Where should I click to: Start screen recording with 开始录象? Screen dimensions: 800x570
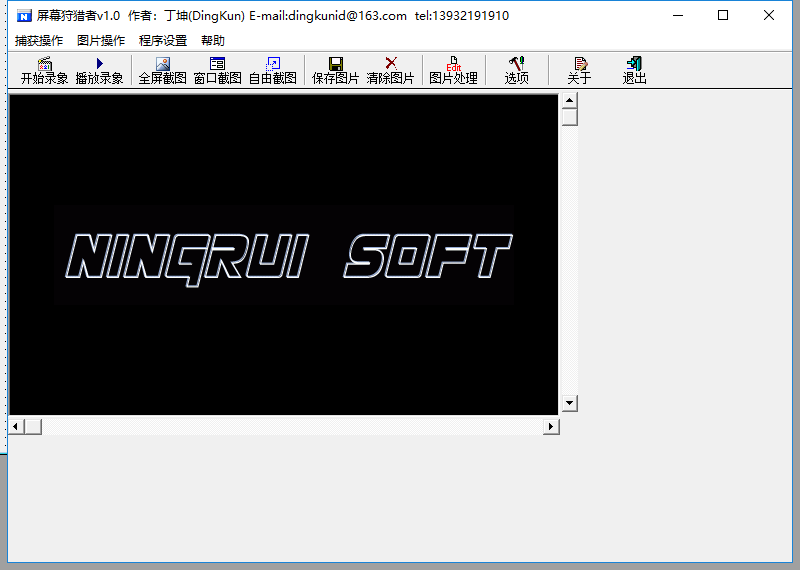click(44, 70)
